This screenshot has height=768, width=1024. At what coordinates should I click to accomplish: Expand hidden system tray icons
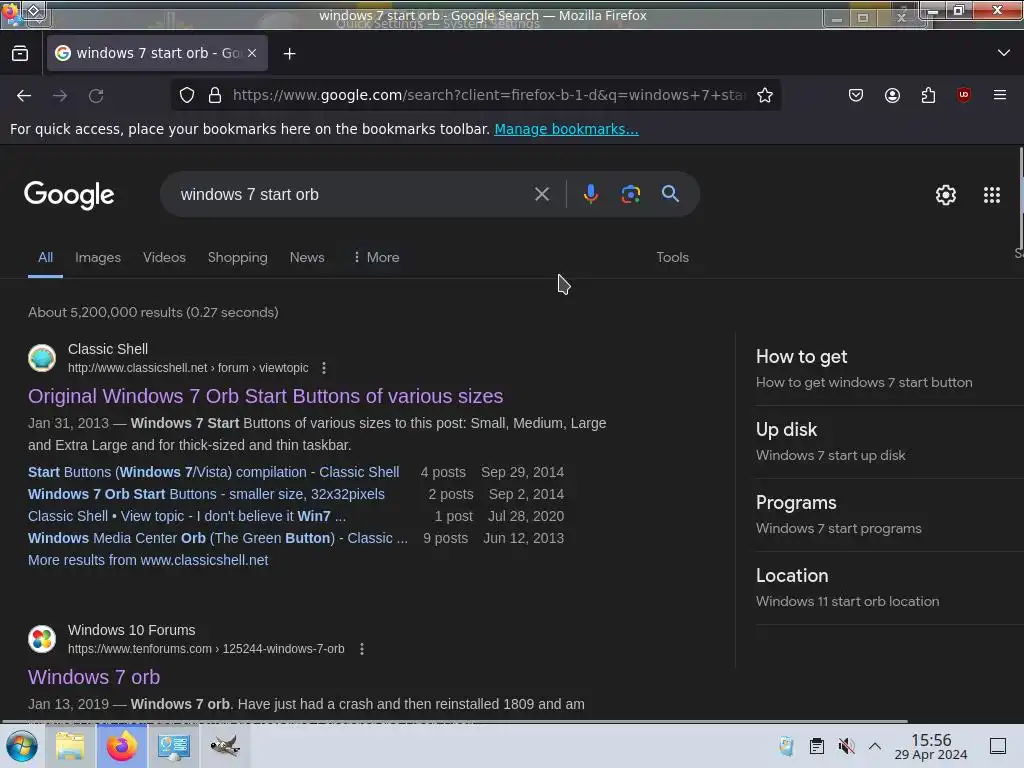(x=875, y=746)
